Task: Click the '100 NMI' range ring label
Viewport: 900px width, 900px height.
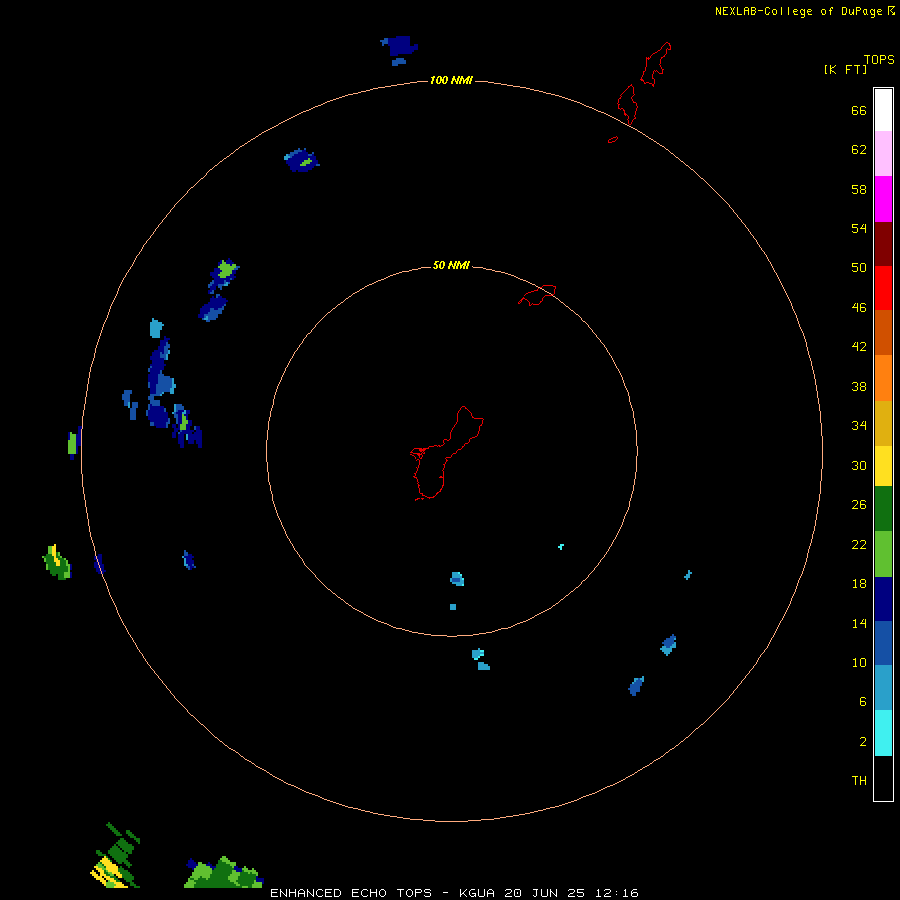Action: click(x=451, y=80)
